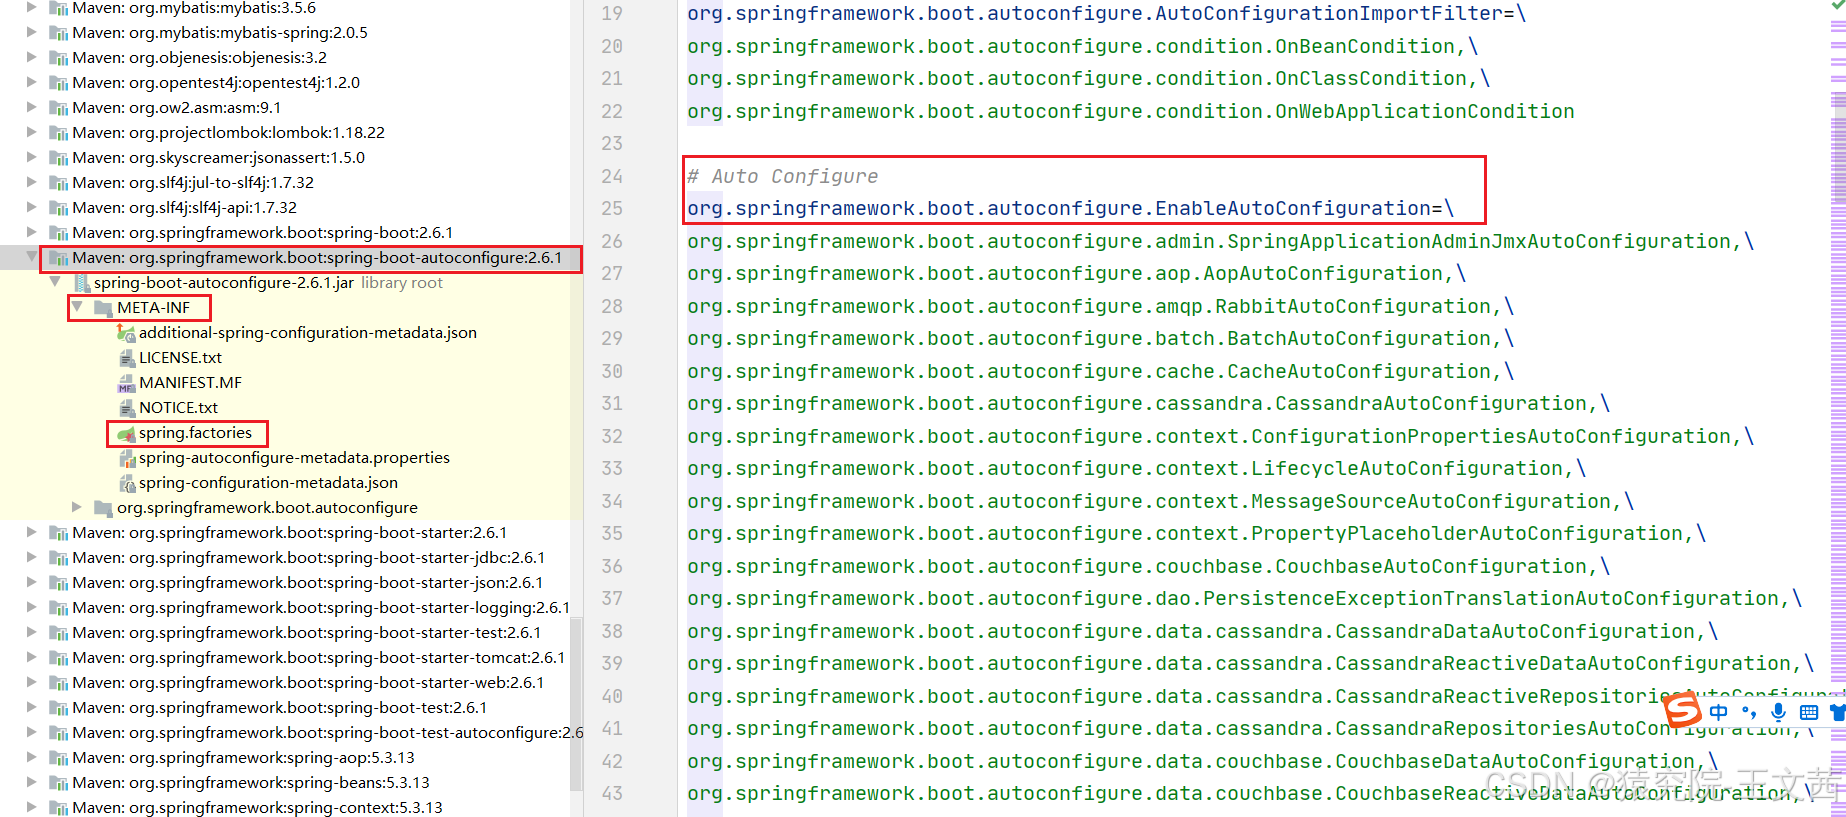
Task: Click the library icon of Maven: org.slf4j:slf4j-api:1.7.32
Action: coord(59,208)
